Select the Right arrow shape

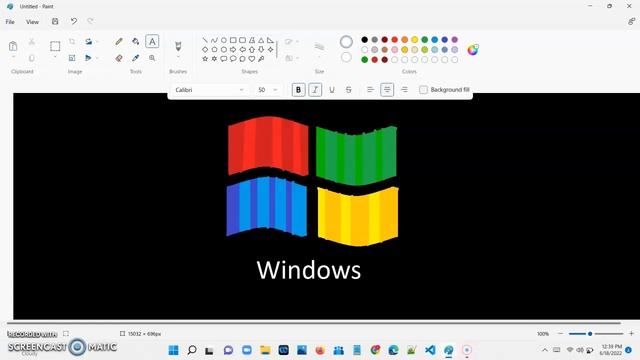tap(233, 49)
